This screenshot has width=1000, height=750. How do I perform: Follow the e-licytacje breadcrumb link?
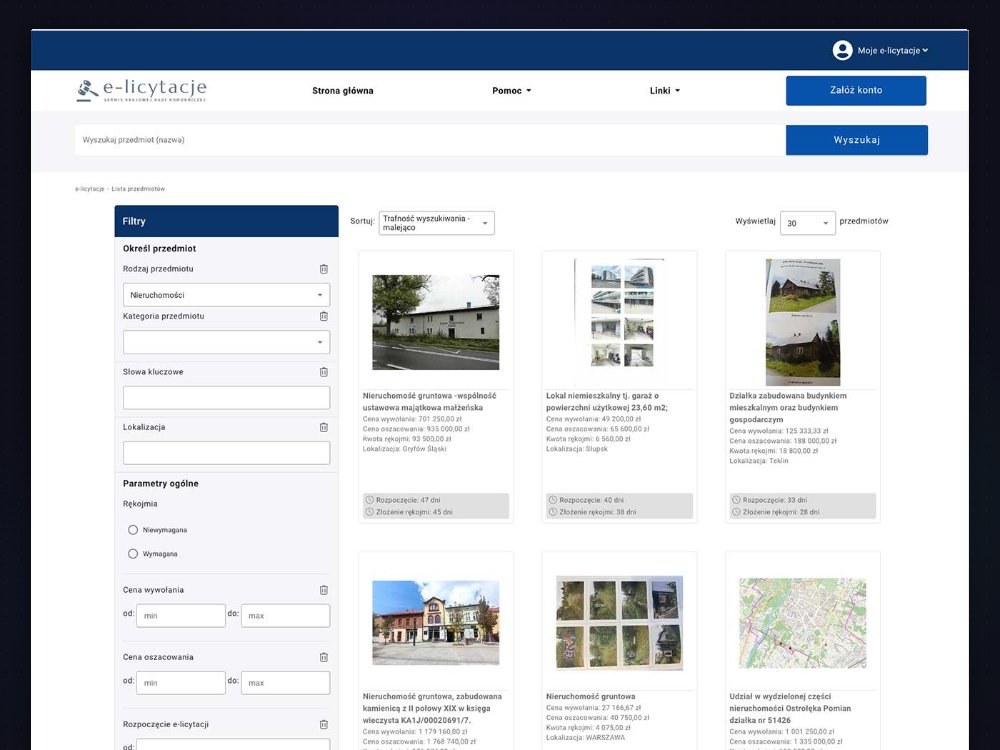(89, 189)
